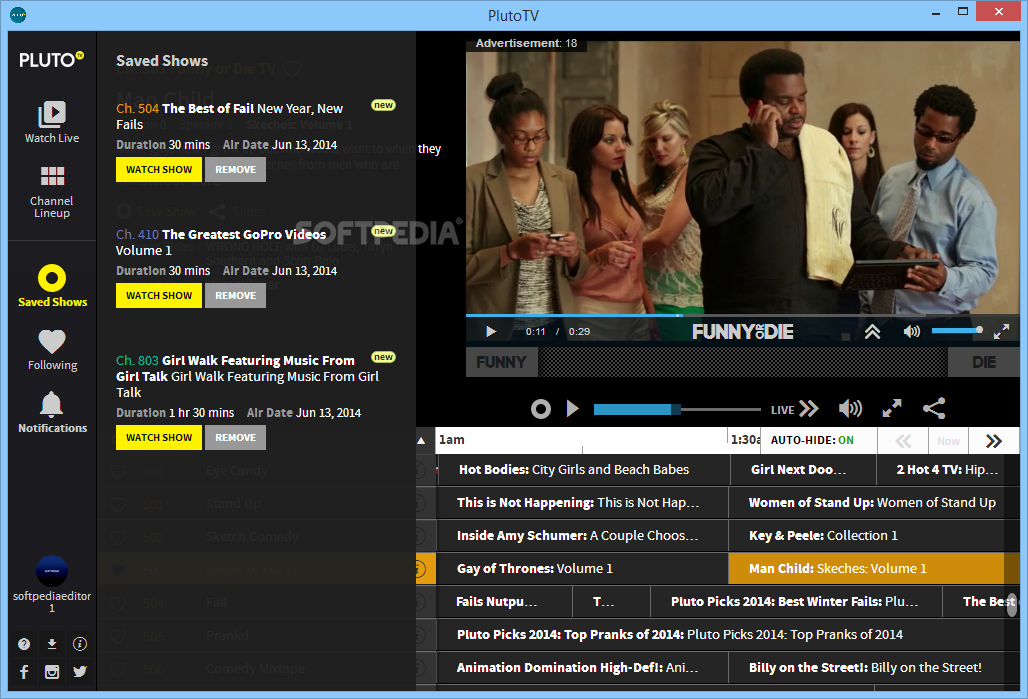Viewport: 1028px width, 699px height.
Task: Remove The Greatest GoPro Videos show
Action: pos(235,295)
